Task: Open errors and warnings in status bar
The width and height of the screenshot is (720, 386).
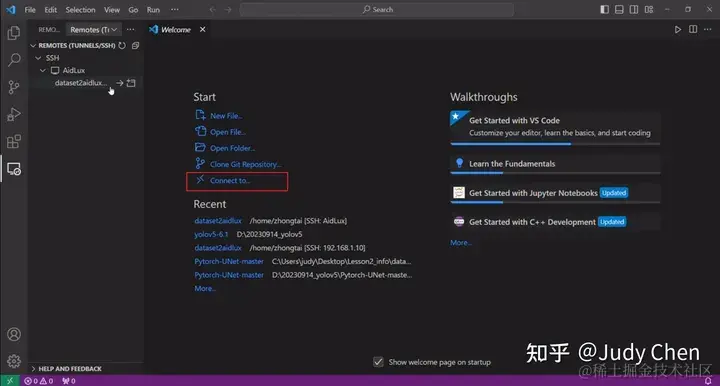Action: [x=39, y=381]
